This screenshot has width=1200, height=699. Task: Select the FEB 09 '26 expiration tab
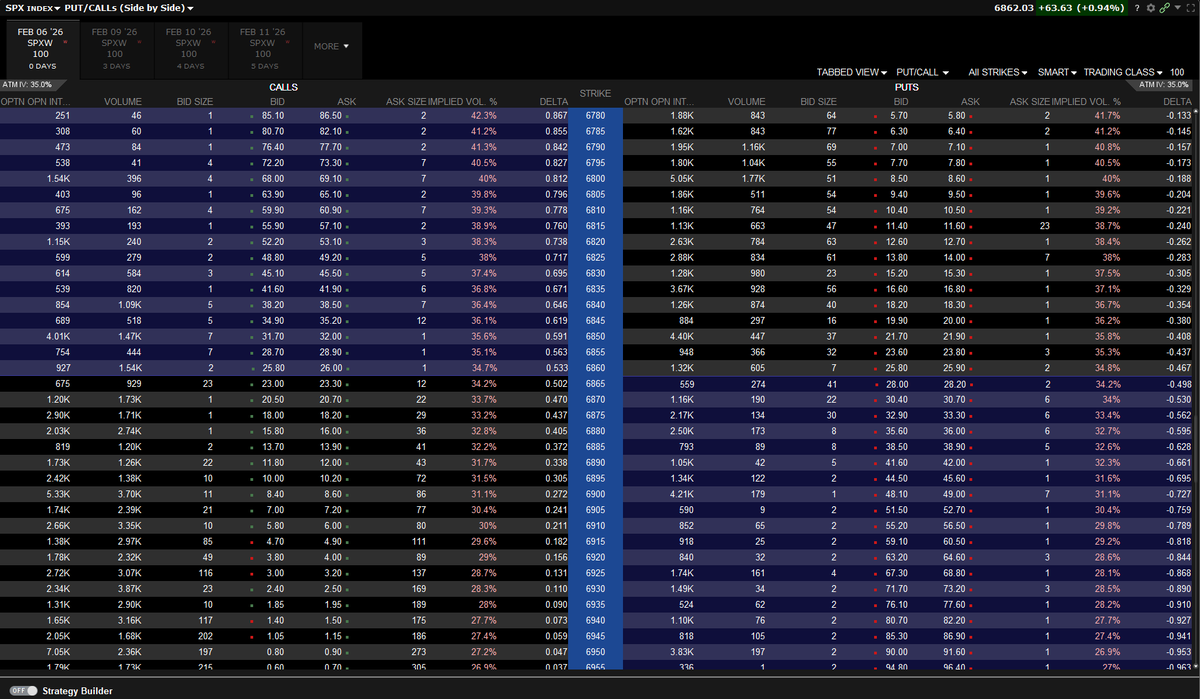[x=115, y=48]
